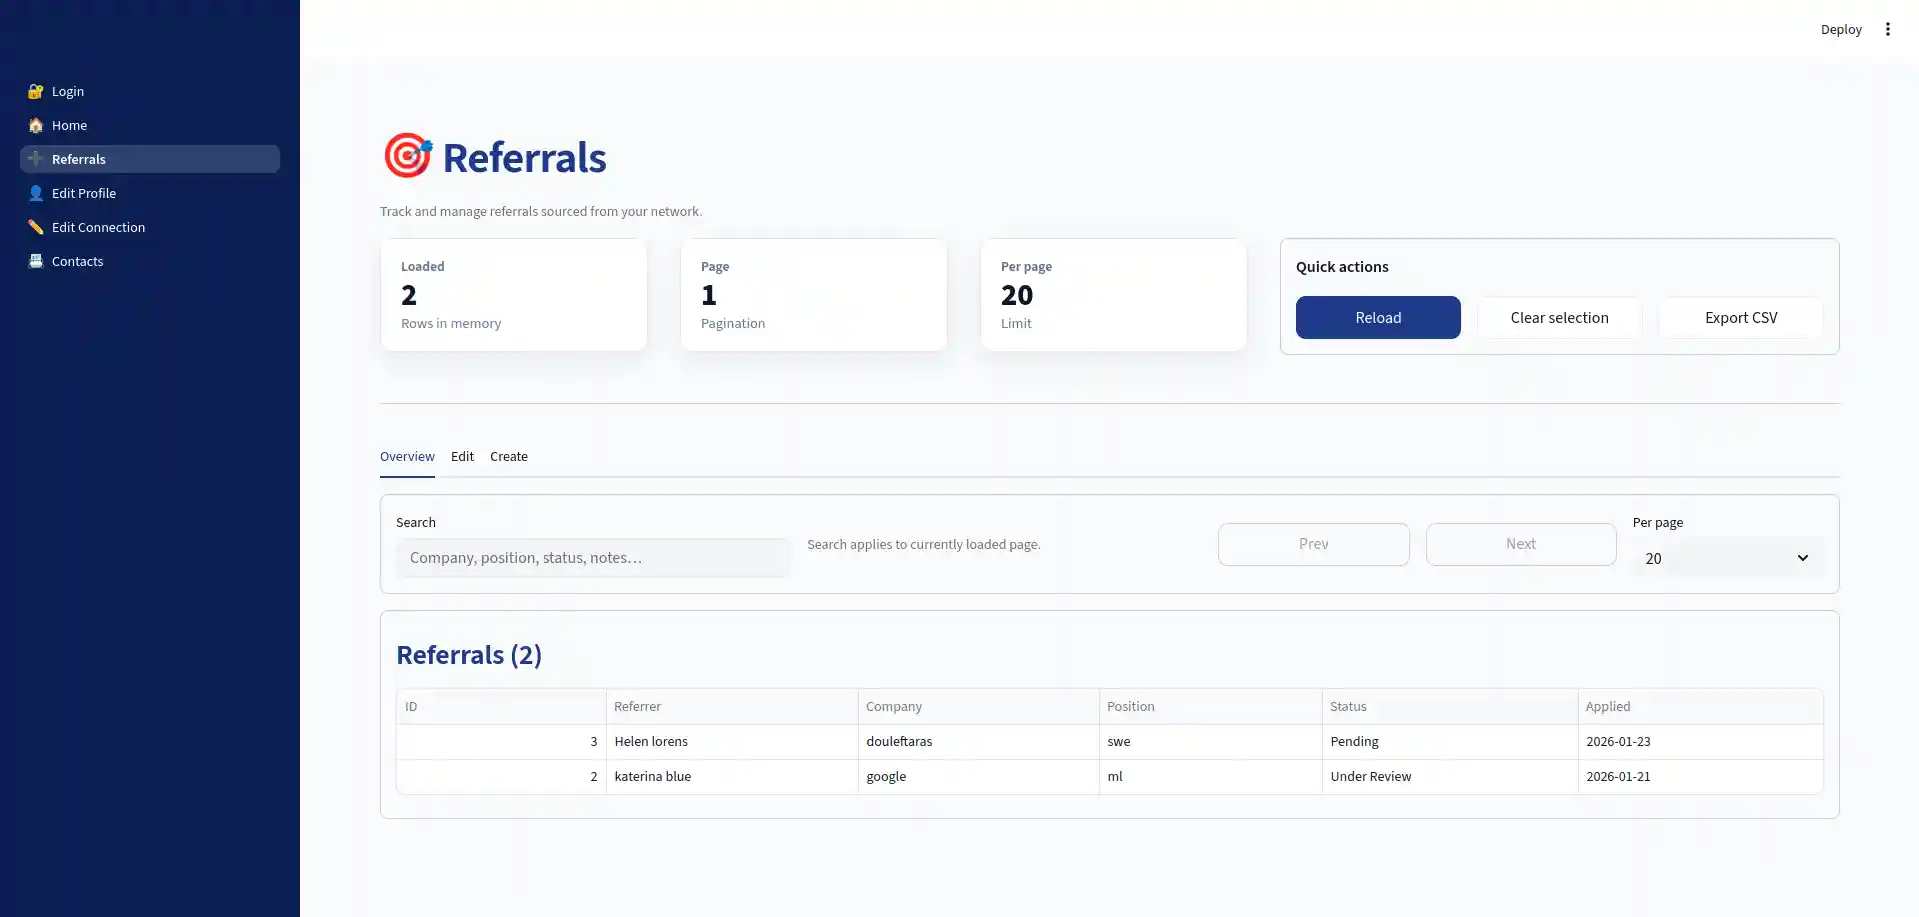The height and width of the screenshot is (917, 1919).
Task: Click the pencil icon for Edit Connection
Action: point(35,227)
